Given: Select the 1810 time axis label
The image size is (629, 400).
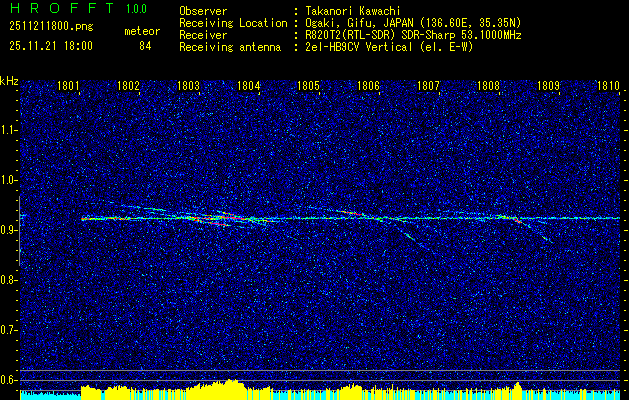Looking at the screenshot, I should 608,85.
